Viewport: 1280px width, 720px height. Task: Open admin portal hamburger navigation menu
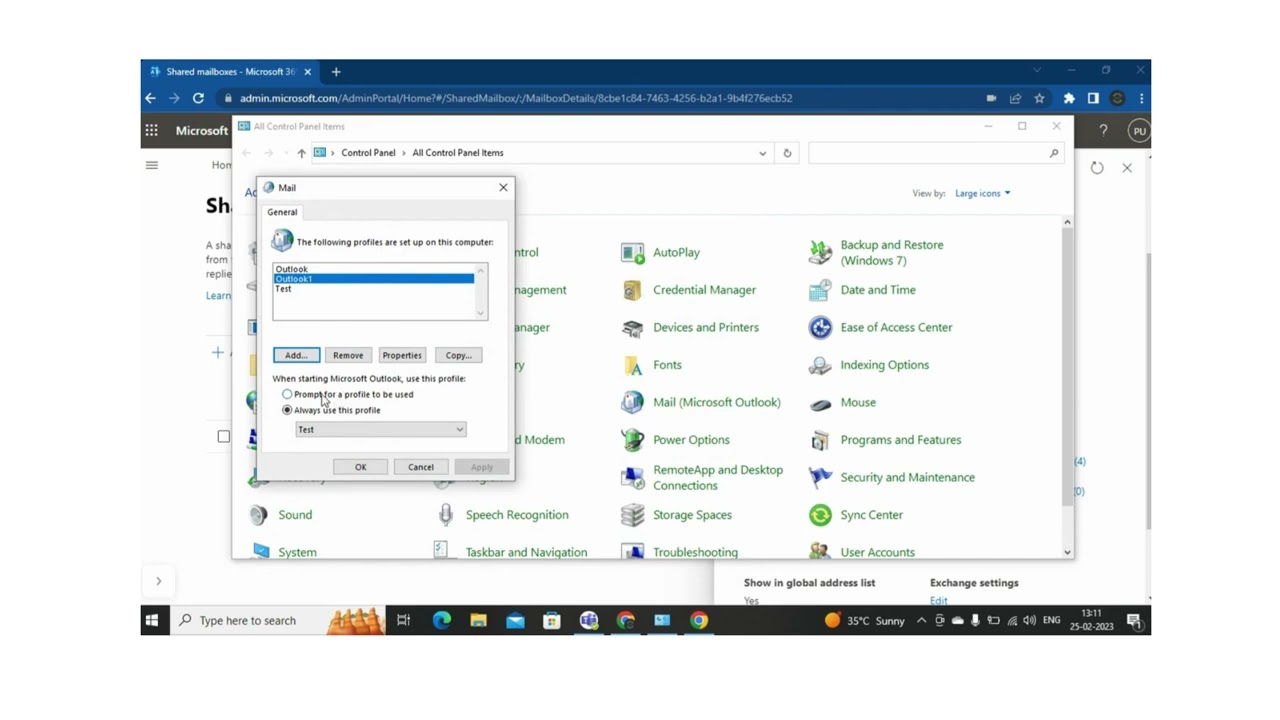pos(152,165)
